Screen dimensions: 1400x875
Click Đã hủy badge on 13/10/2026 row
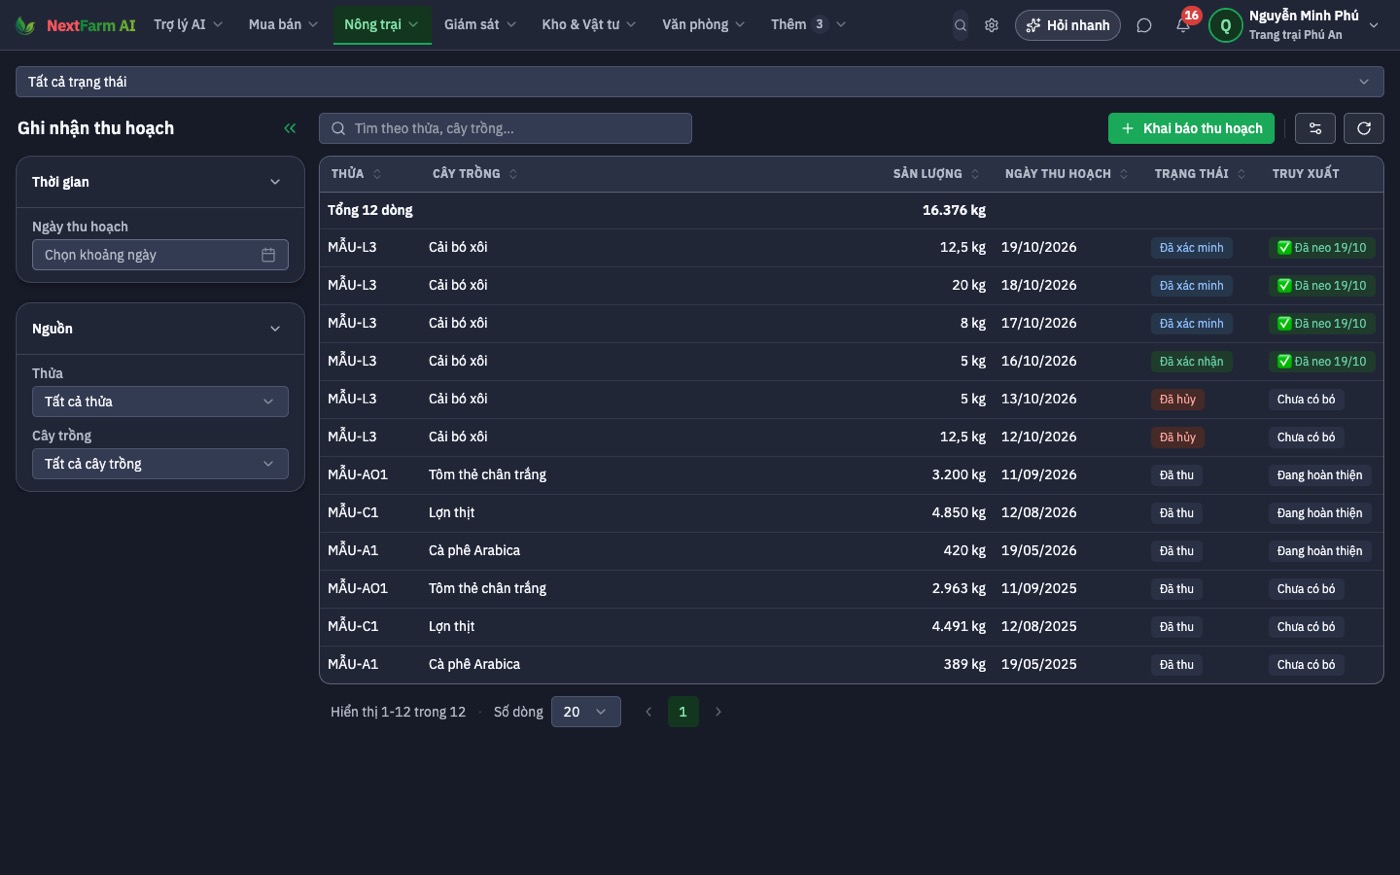tap(1177, 400)
